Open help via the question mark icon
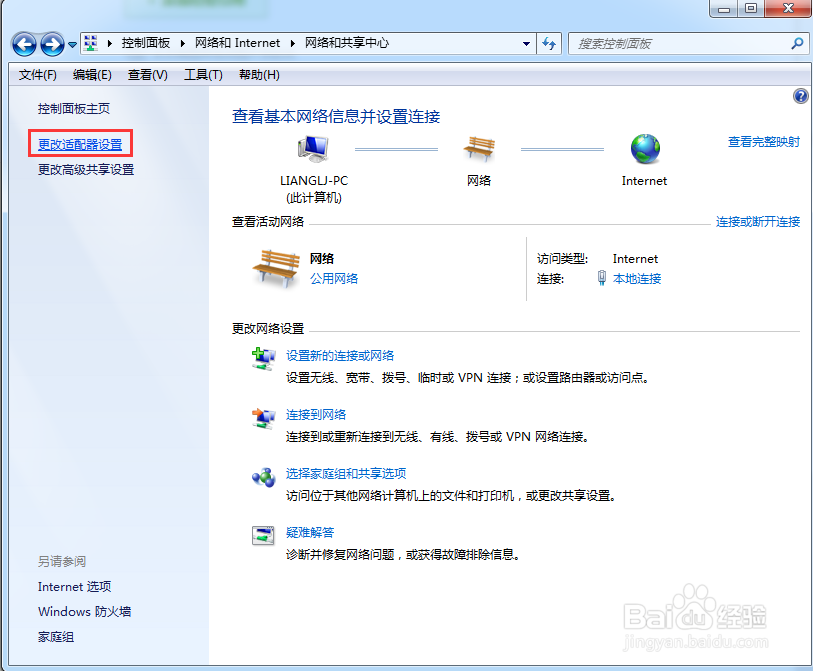The width and height of the screenshot is (813, 671). click(799, 96)
